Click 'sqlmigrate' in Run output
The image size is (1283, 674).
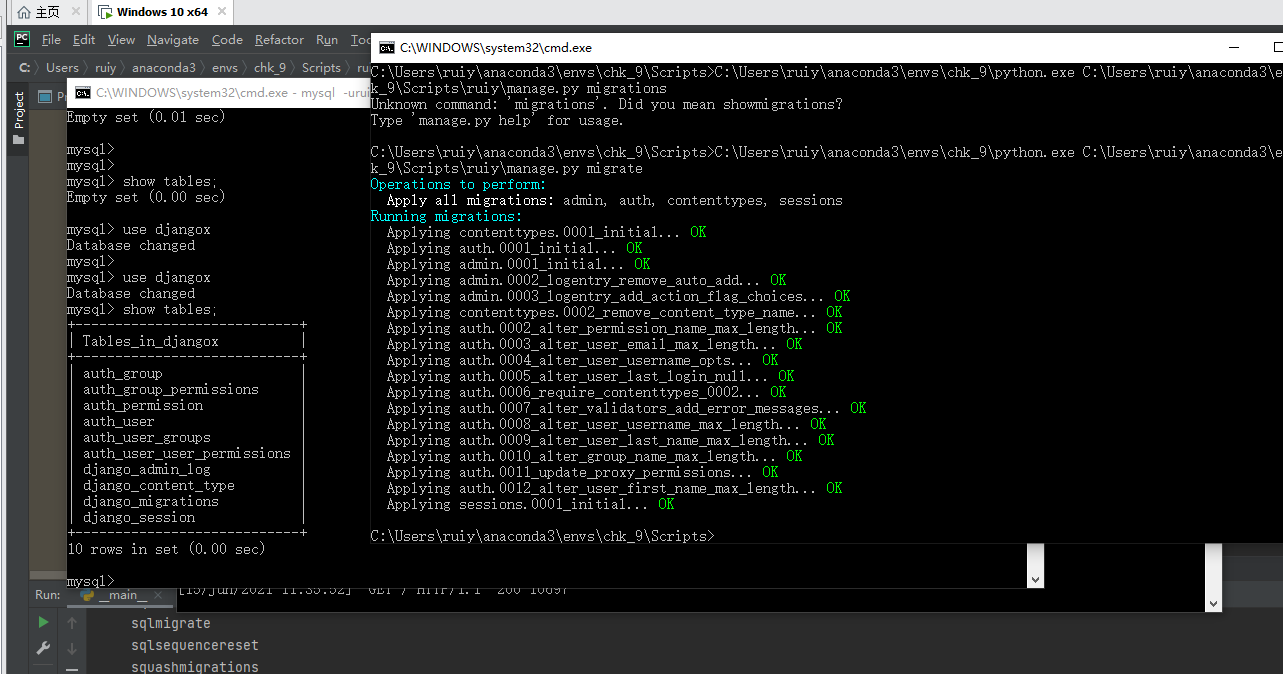(171, 623)
